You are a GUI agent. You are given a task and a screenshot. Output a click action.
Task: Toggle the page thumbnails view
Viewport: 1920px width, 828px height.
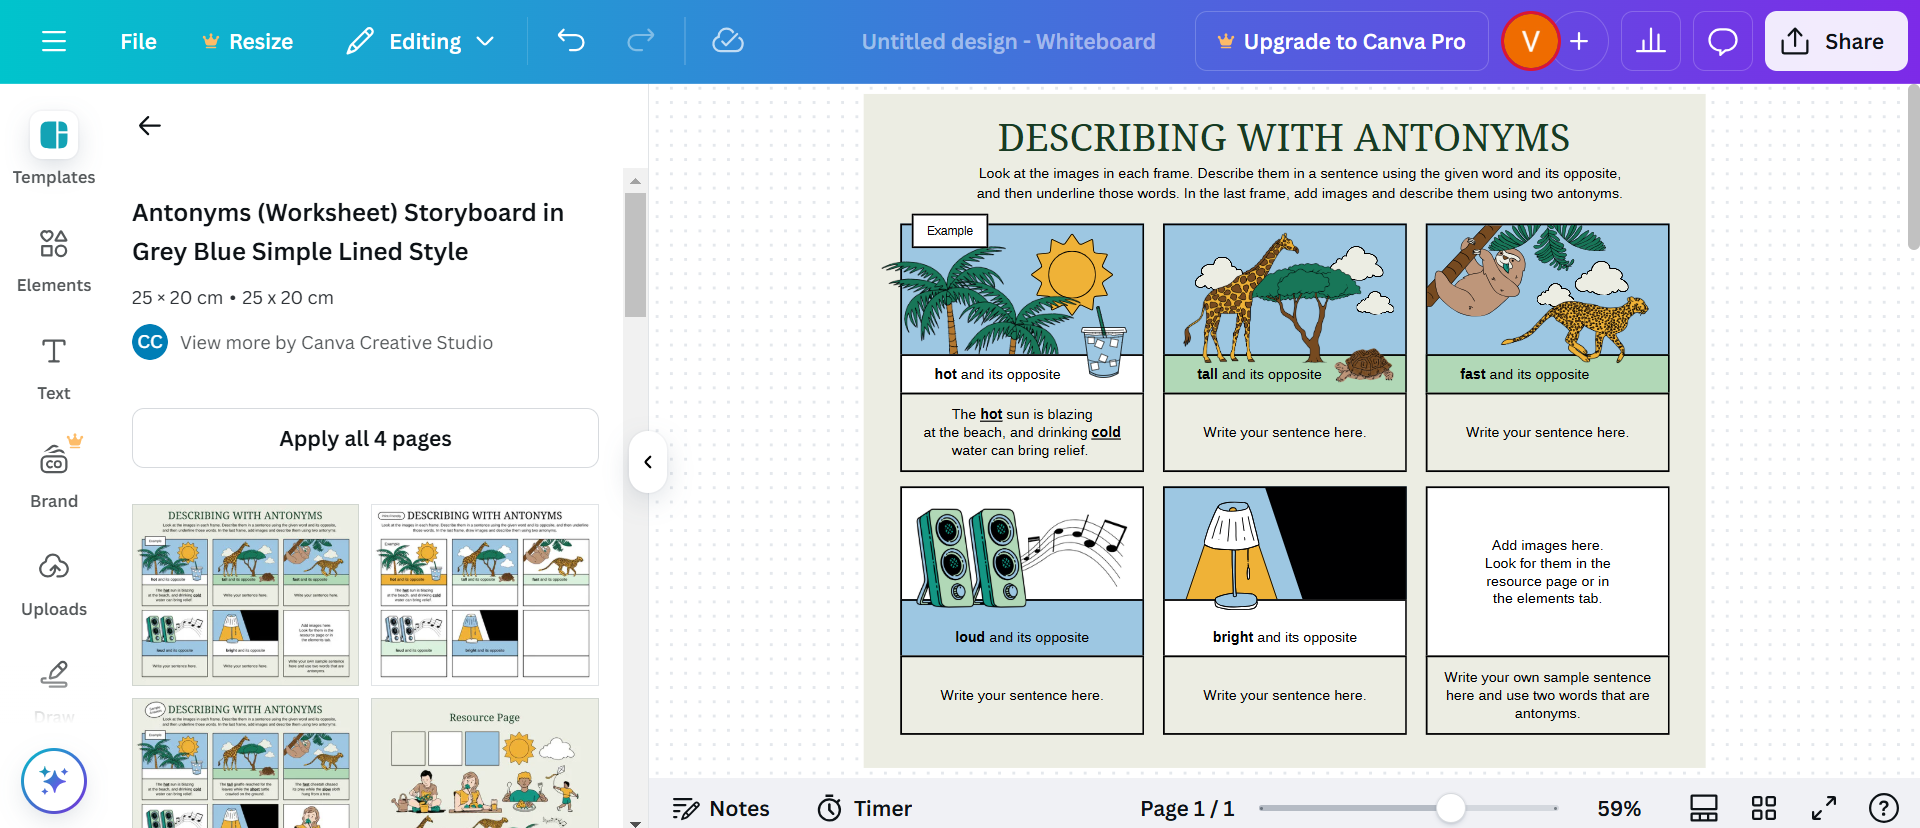tap(1703, 808)
